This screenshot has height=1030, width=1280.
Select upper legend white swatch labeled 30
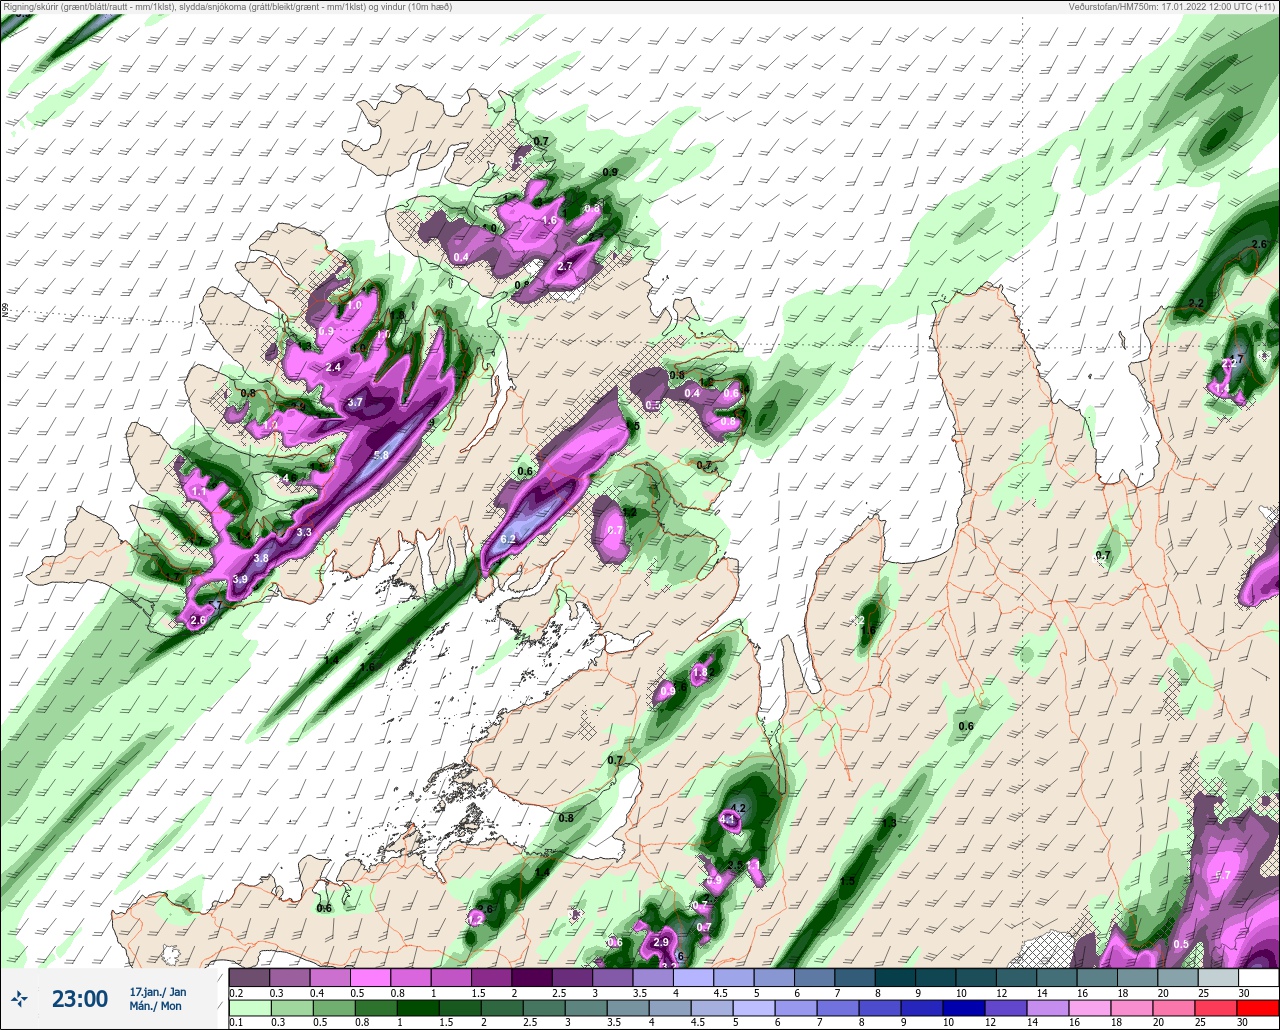(x=1258, y=977)
